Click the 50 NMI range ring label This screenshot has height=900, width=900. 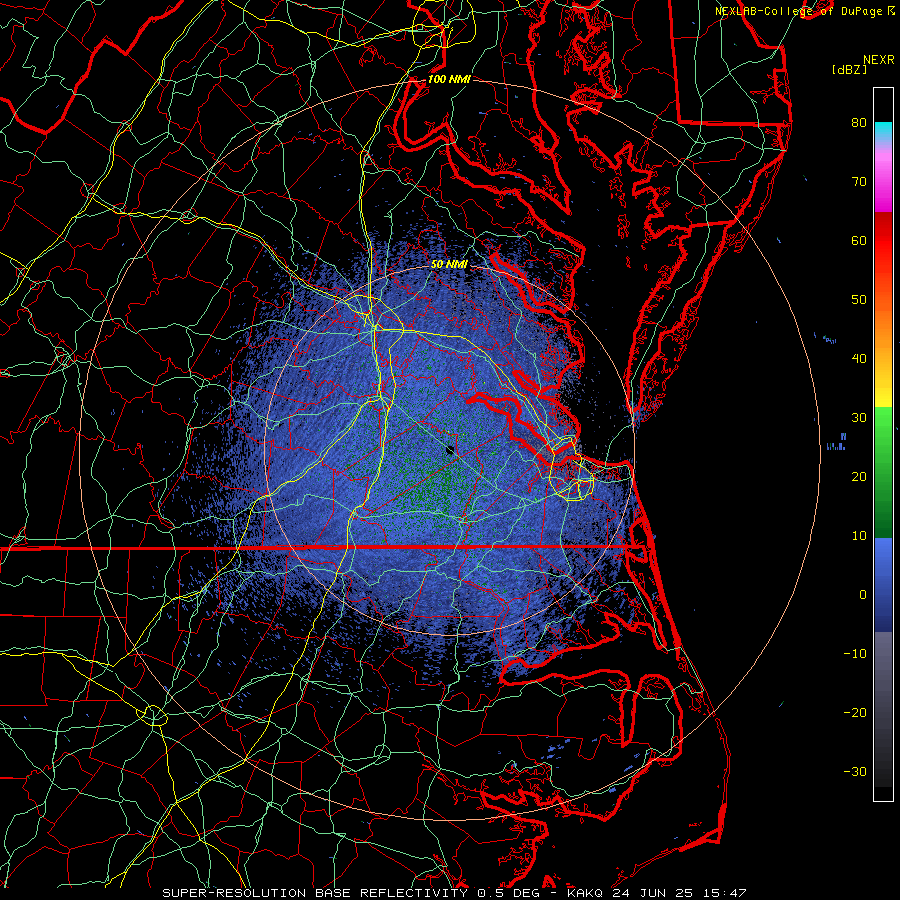449,264
